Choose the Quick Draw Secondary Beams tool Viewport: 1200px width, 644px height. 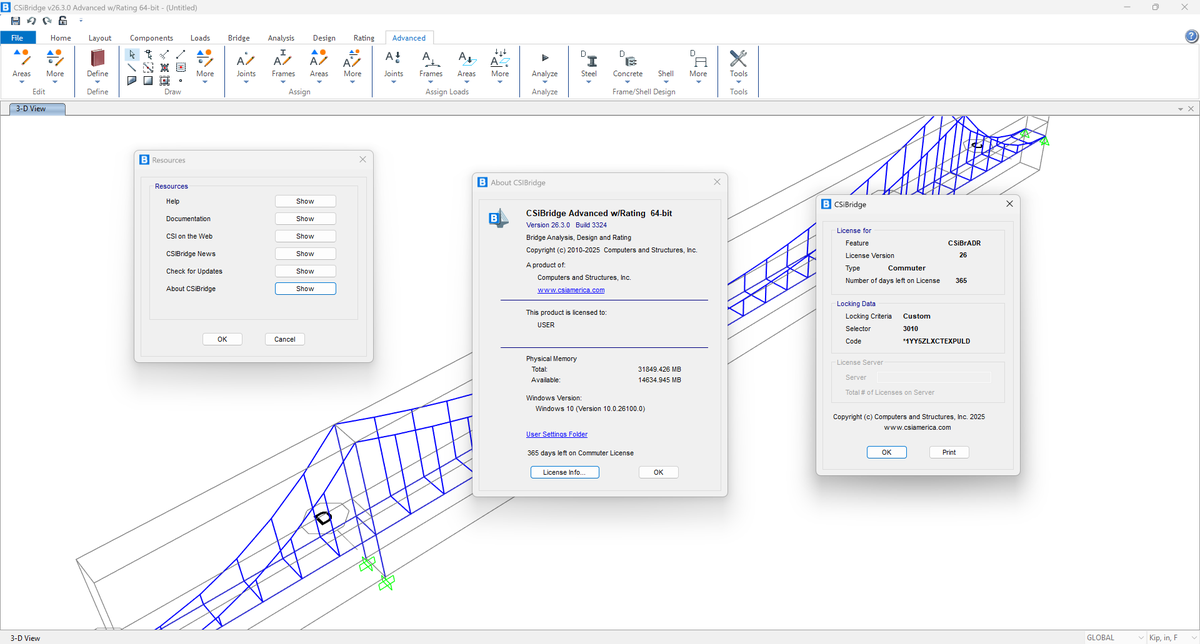[181, 67]
